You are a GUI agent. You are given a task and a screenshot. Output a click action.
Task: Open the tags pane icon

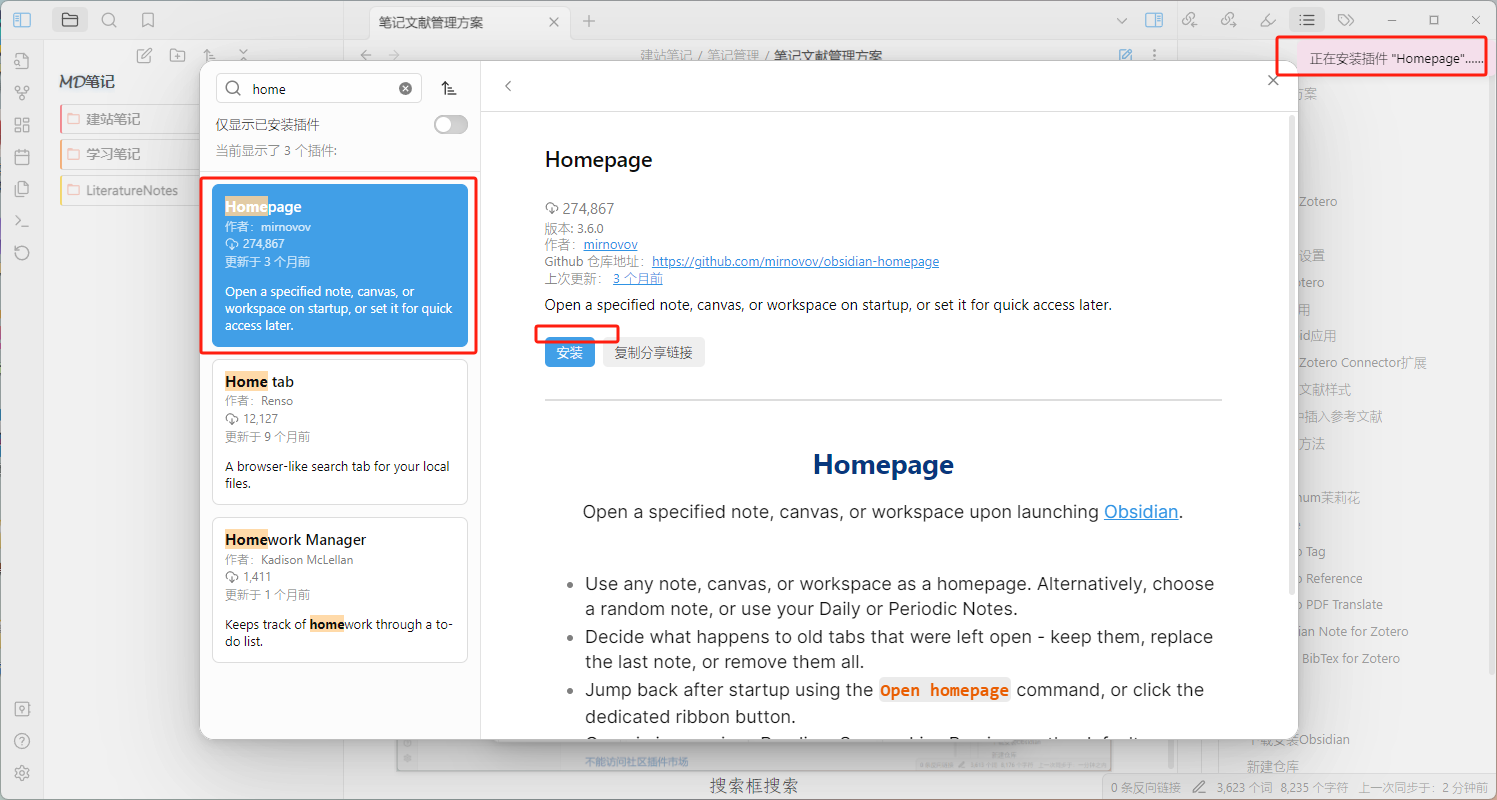click(1346, 19)
